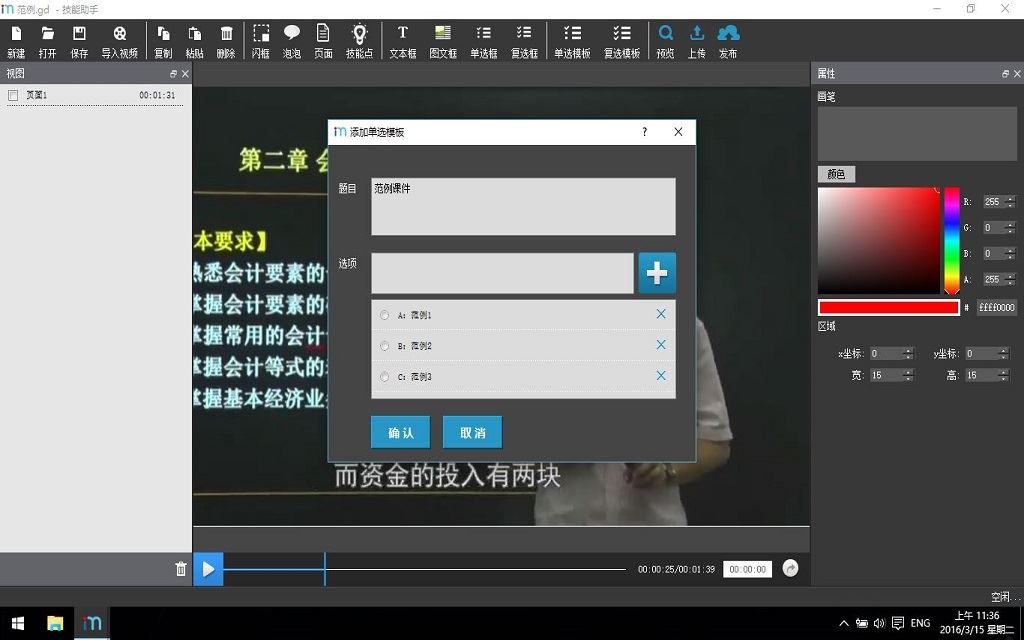This screenshot has width=1024, height=640.
Task: Select 页面1 entry in the 视图 list
Action: pyautogui.click(x=95, y=95)
